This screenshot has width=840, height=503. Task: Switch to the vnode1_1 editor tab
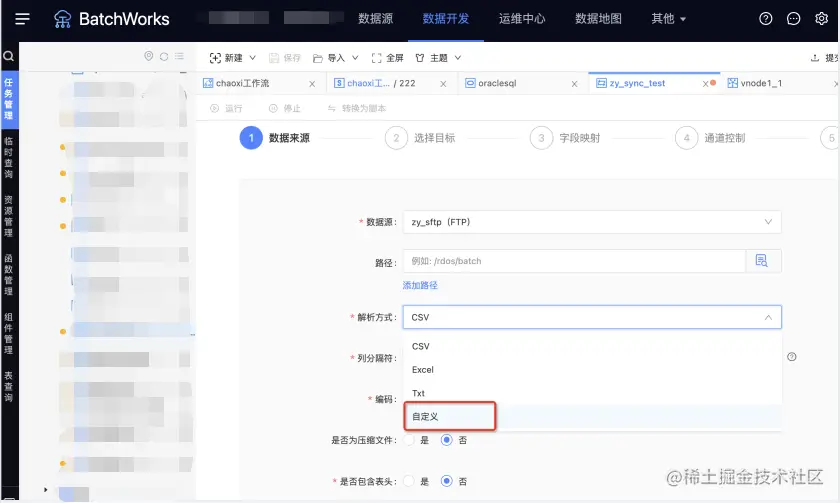click(761, 84)
